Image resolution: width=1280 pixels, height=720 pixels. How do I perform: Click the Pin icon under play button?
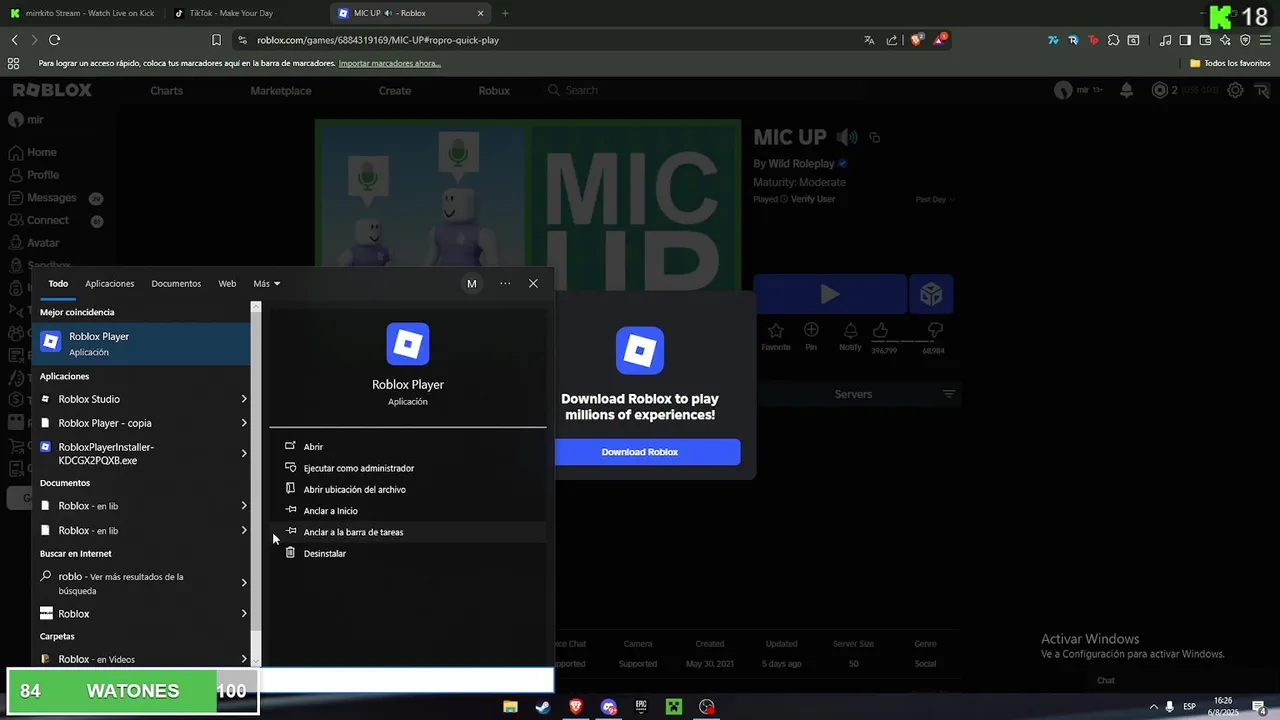coord(811,330)
